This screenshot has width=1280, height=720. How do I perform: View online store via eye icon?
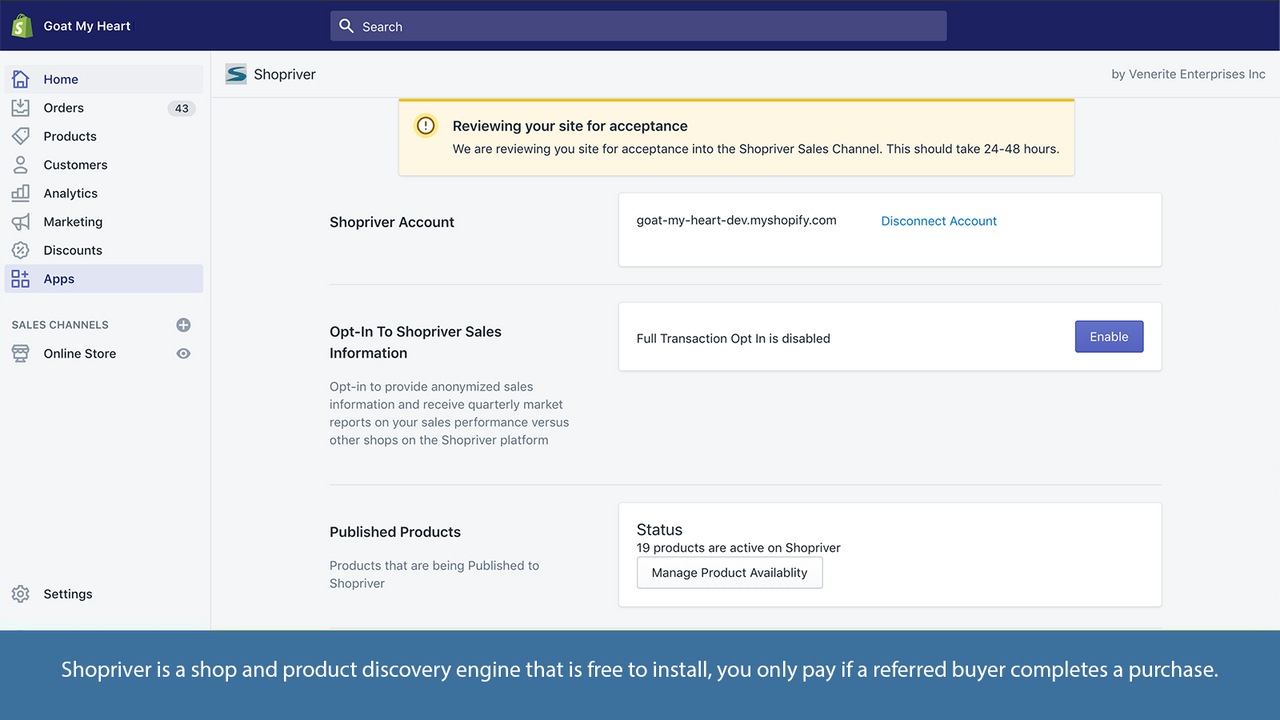pos(183,354)
